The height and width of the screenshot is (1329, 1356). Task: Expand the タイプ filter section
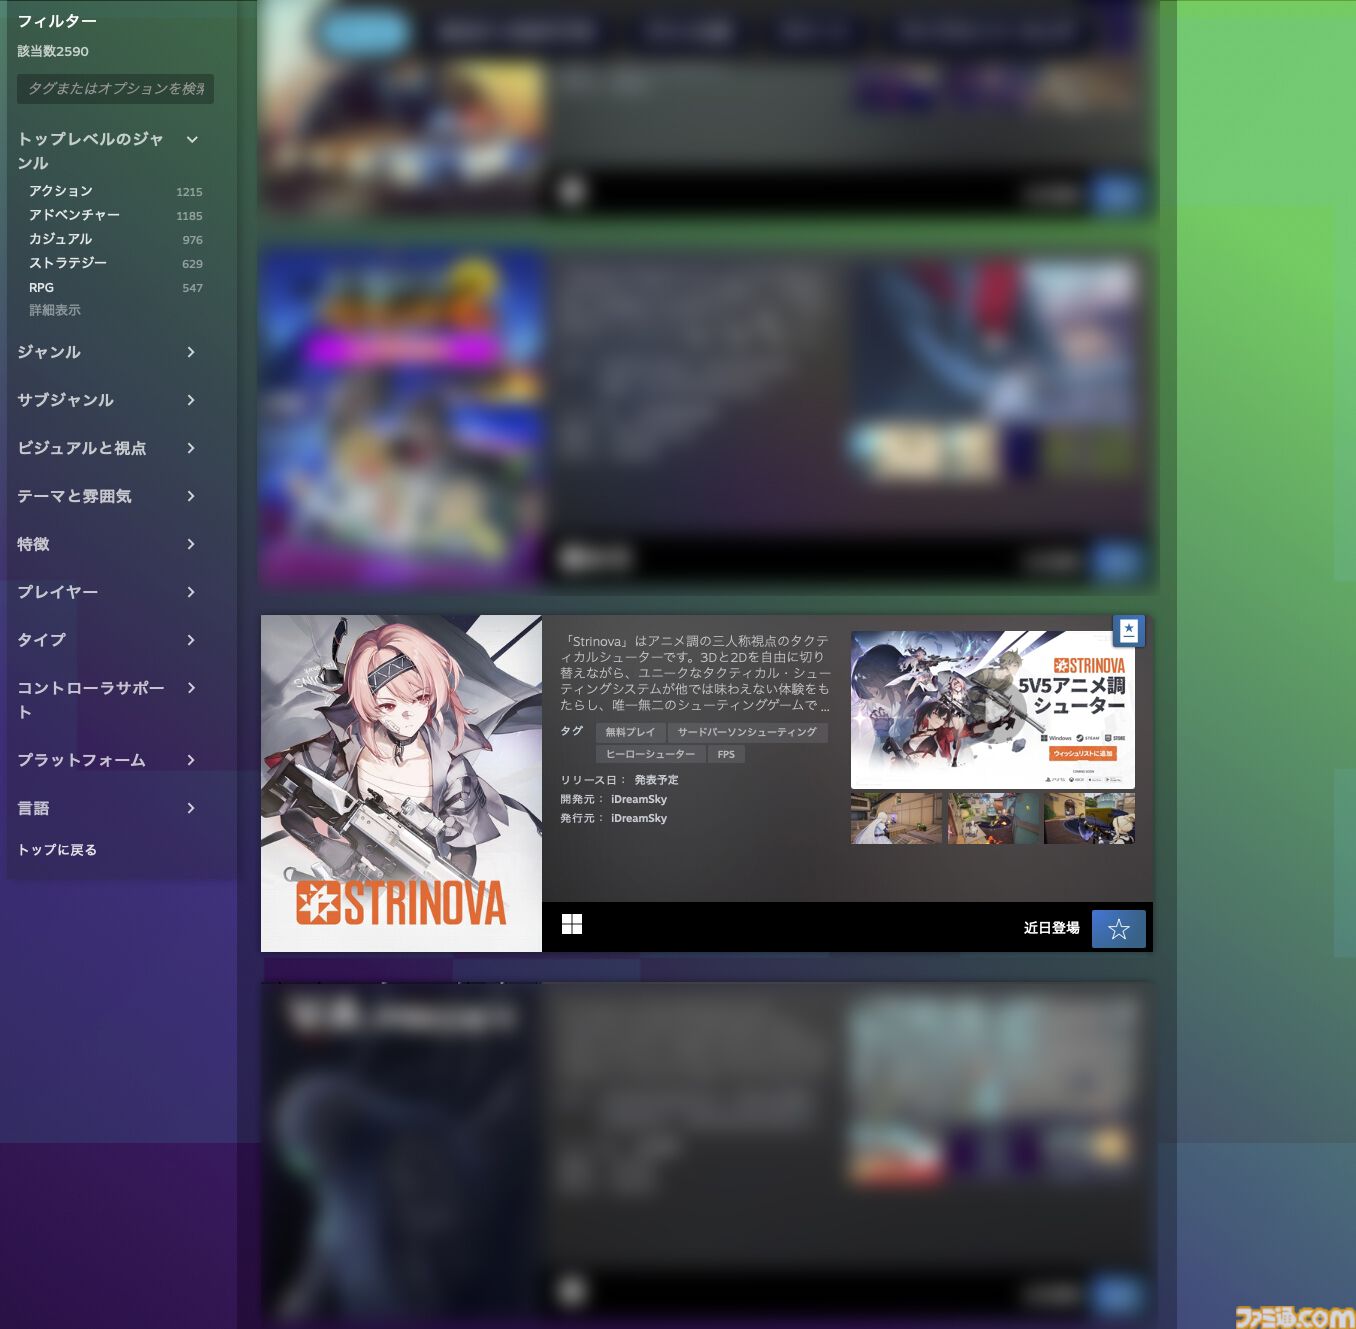(107, 640)
